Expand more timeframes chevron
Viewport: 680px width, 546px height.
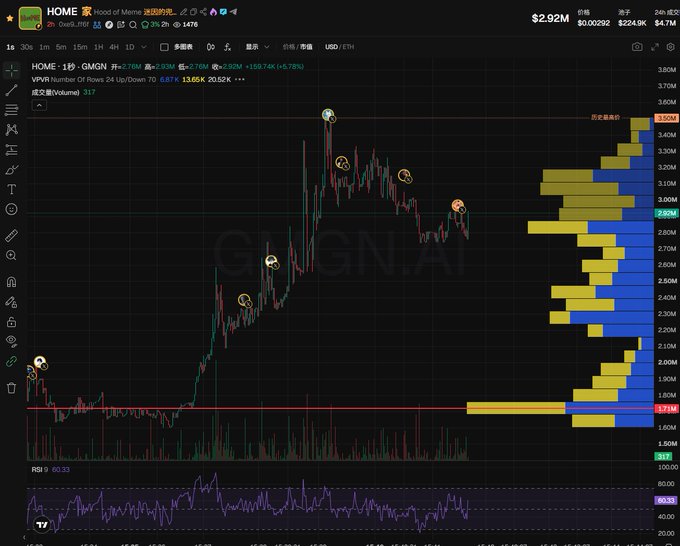[144, 47]
